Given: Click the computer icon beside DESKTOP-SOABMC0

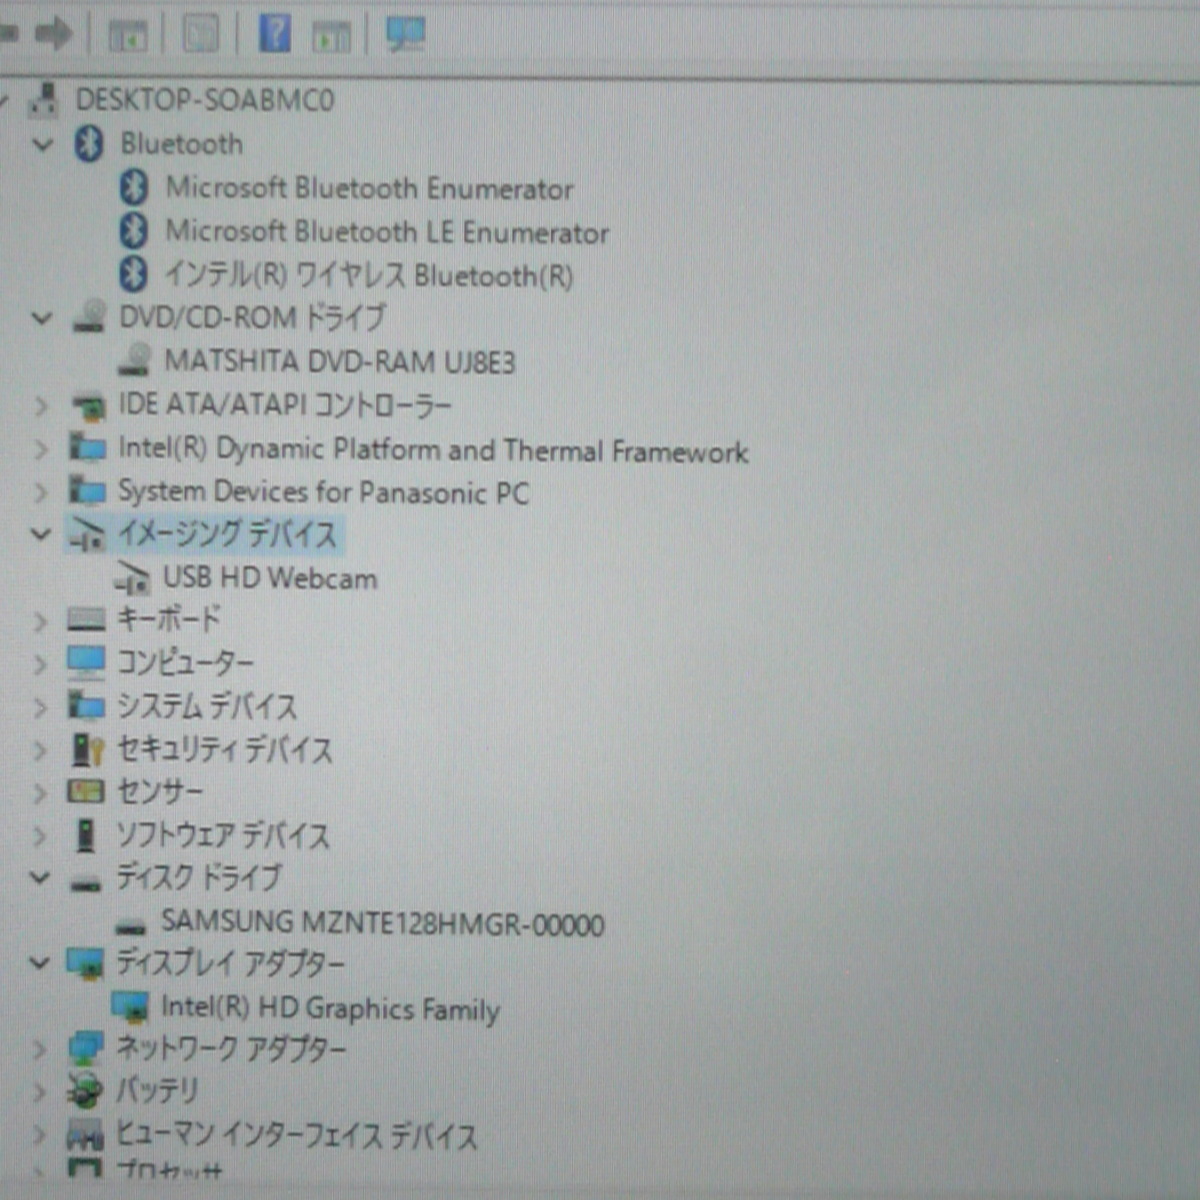Looking at the screenshot, I should pyautogui.click(x=44, y=99).
